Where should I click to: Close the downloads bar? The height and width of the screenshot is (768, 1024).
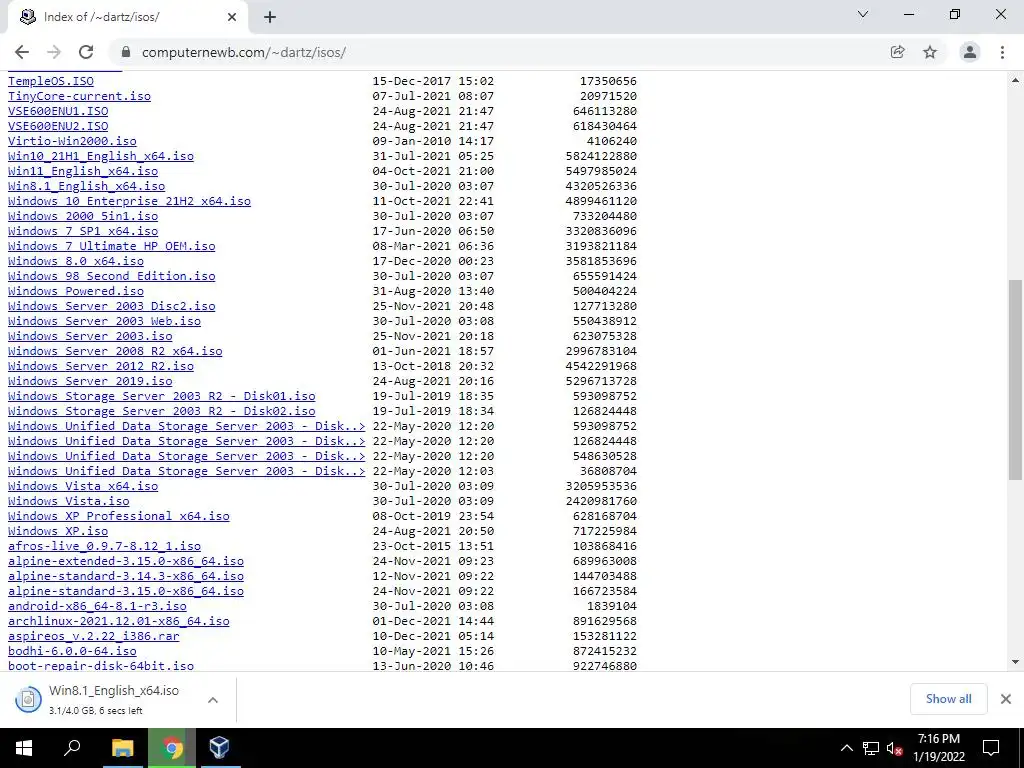tap(1006, 699)
